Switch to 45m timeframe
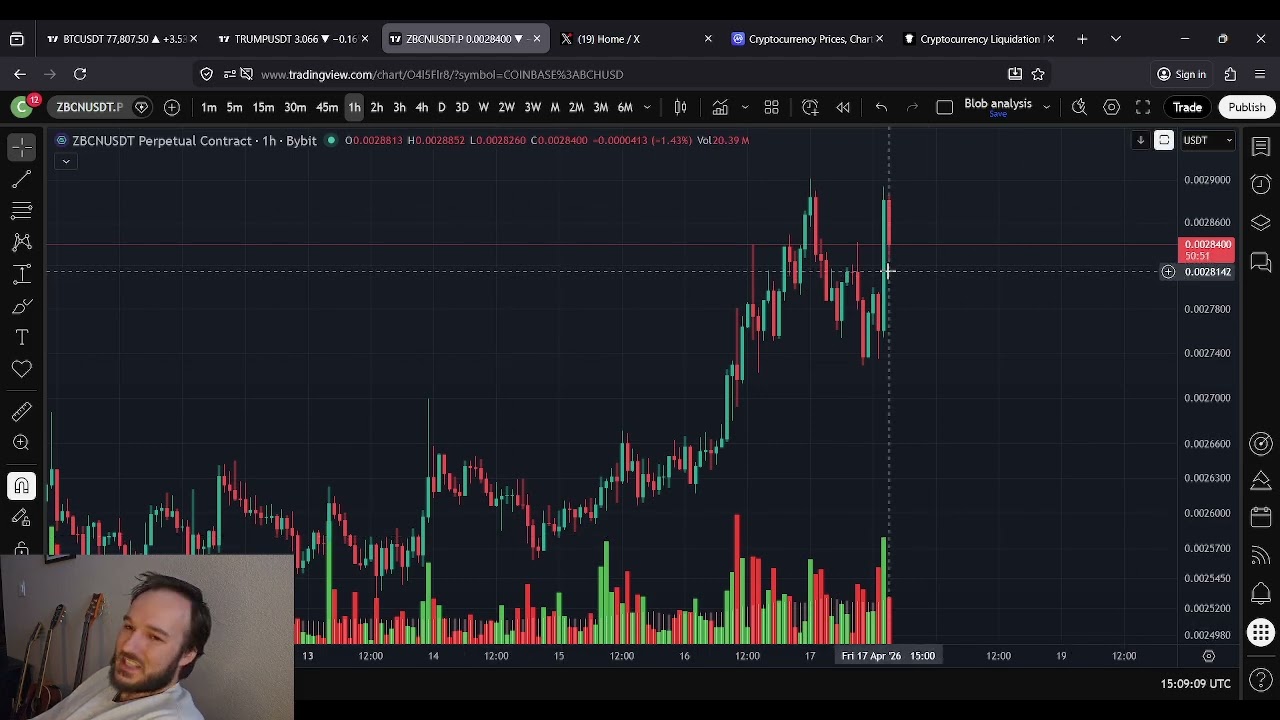The width and height of the screenshot is (1280, 720). [327, 107]
